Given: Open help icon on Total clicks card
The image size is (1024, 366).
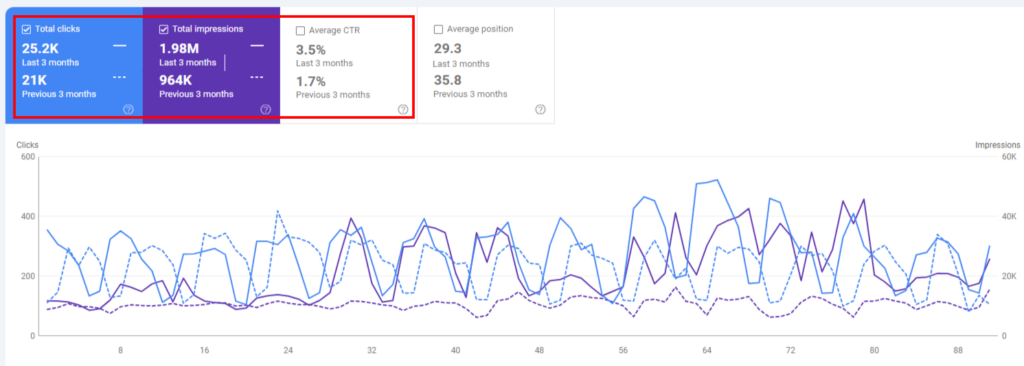Looking at the screenshot, I should point(129,109).
